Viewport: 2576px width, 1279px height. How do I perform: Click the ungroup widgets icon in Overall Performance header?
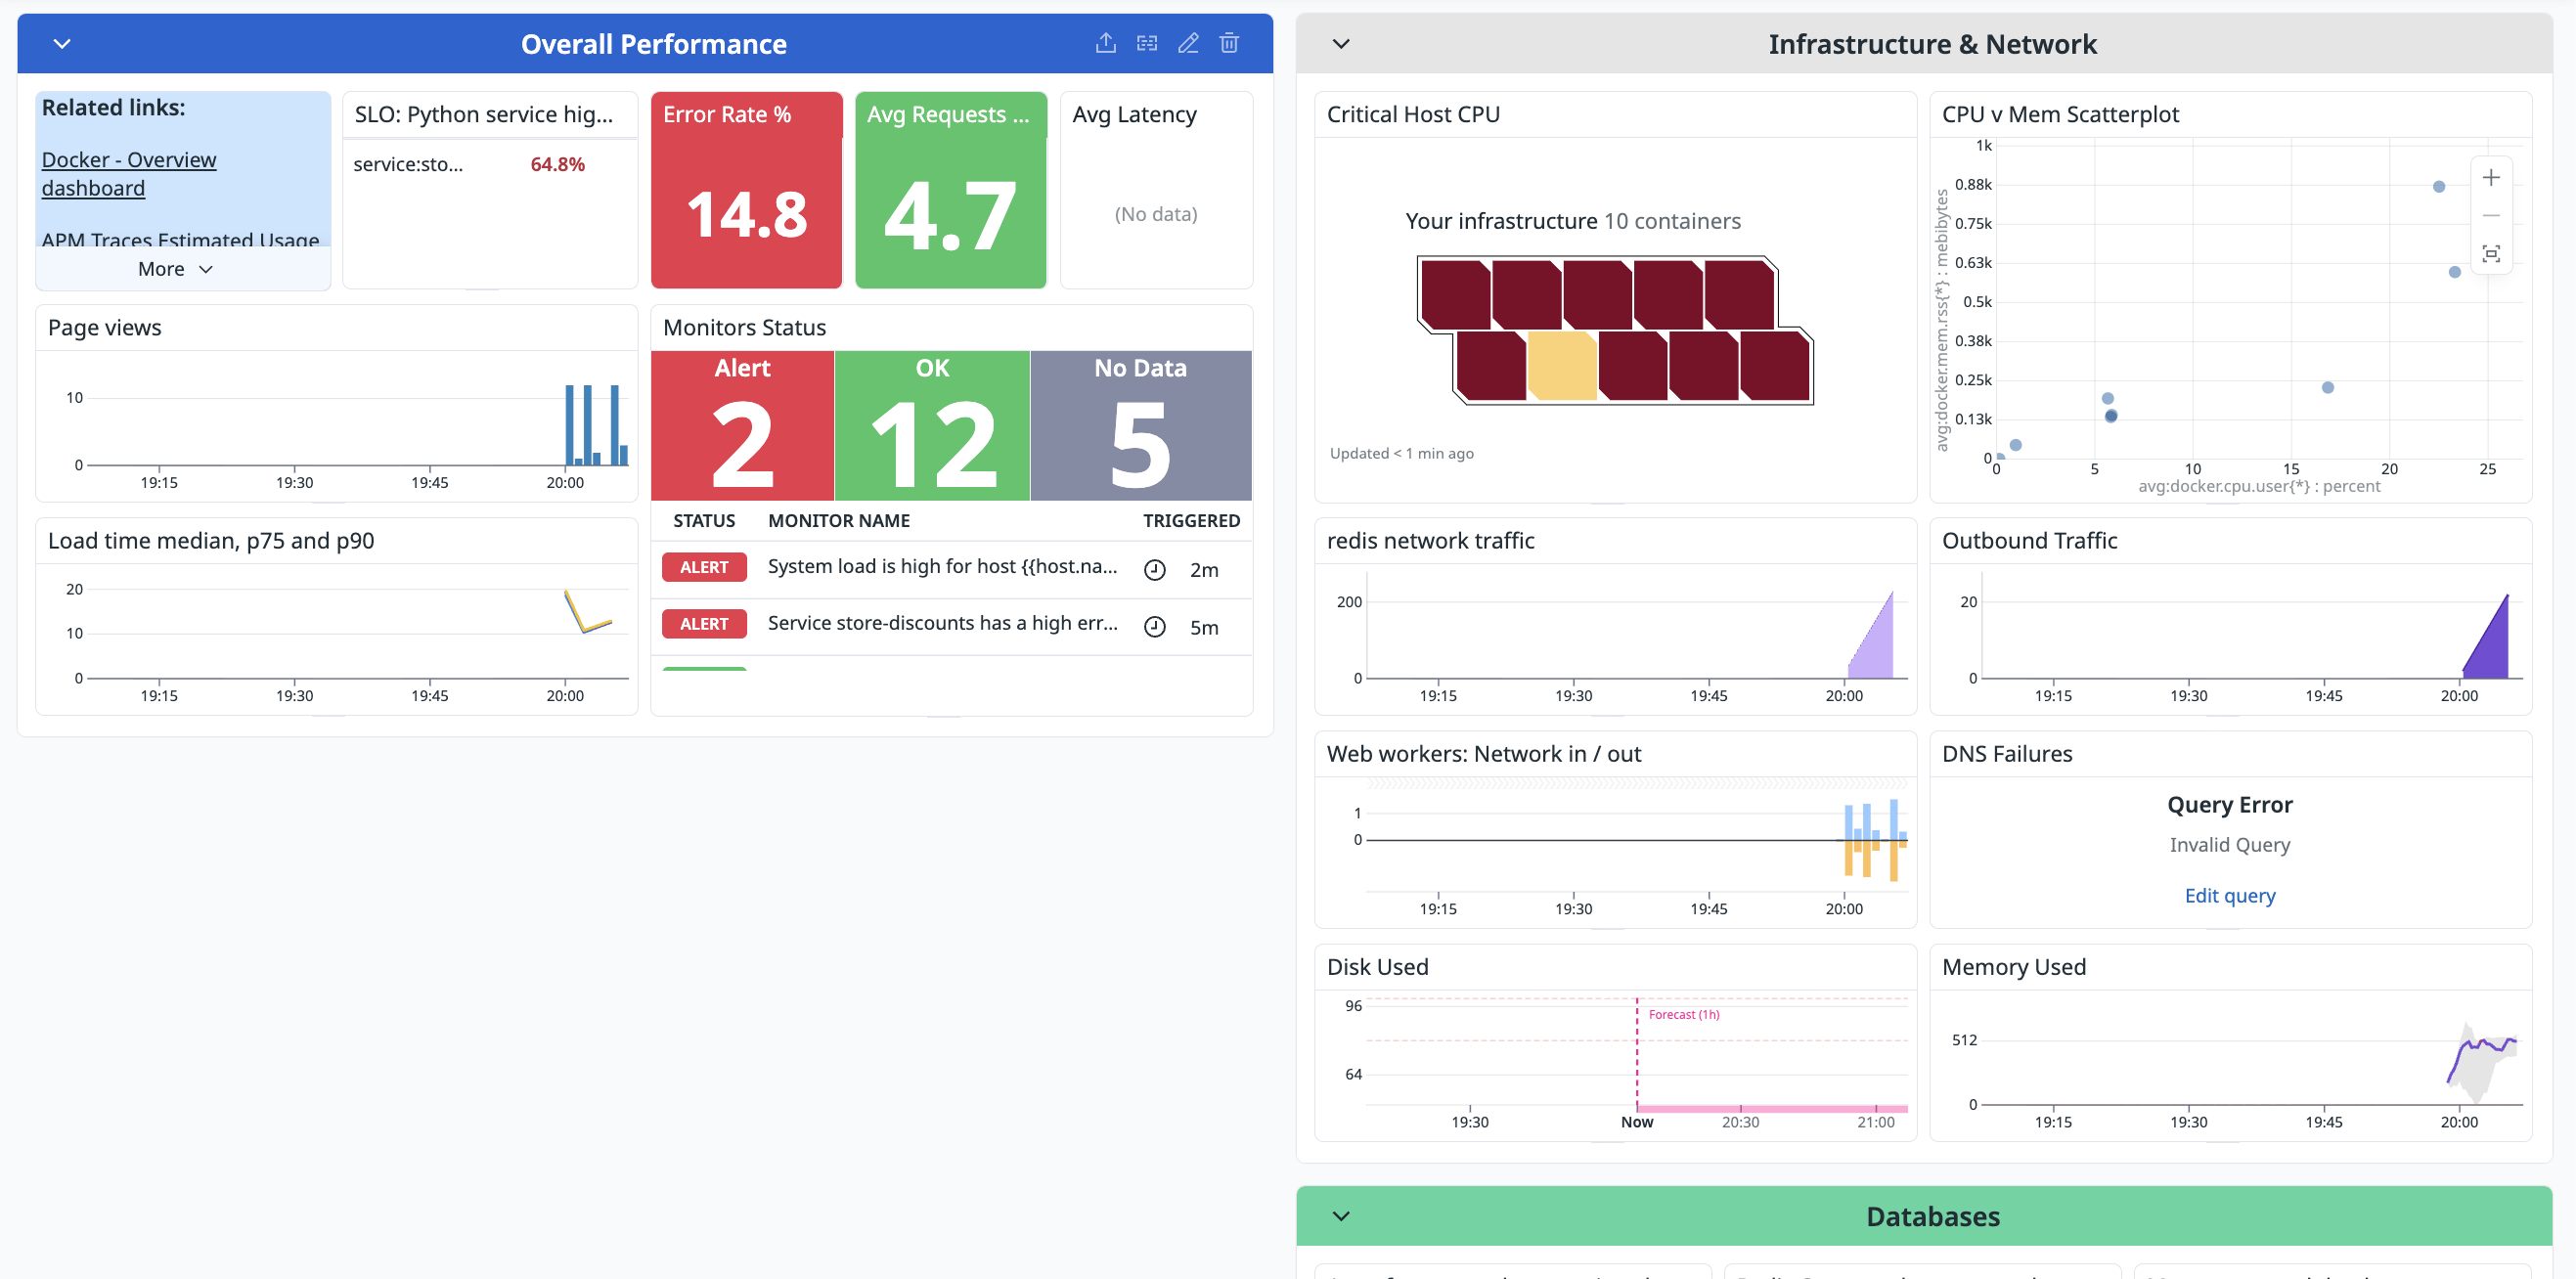click(1146, 43)
